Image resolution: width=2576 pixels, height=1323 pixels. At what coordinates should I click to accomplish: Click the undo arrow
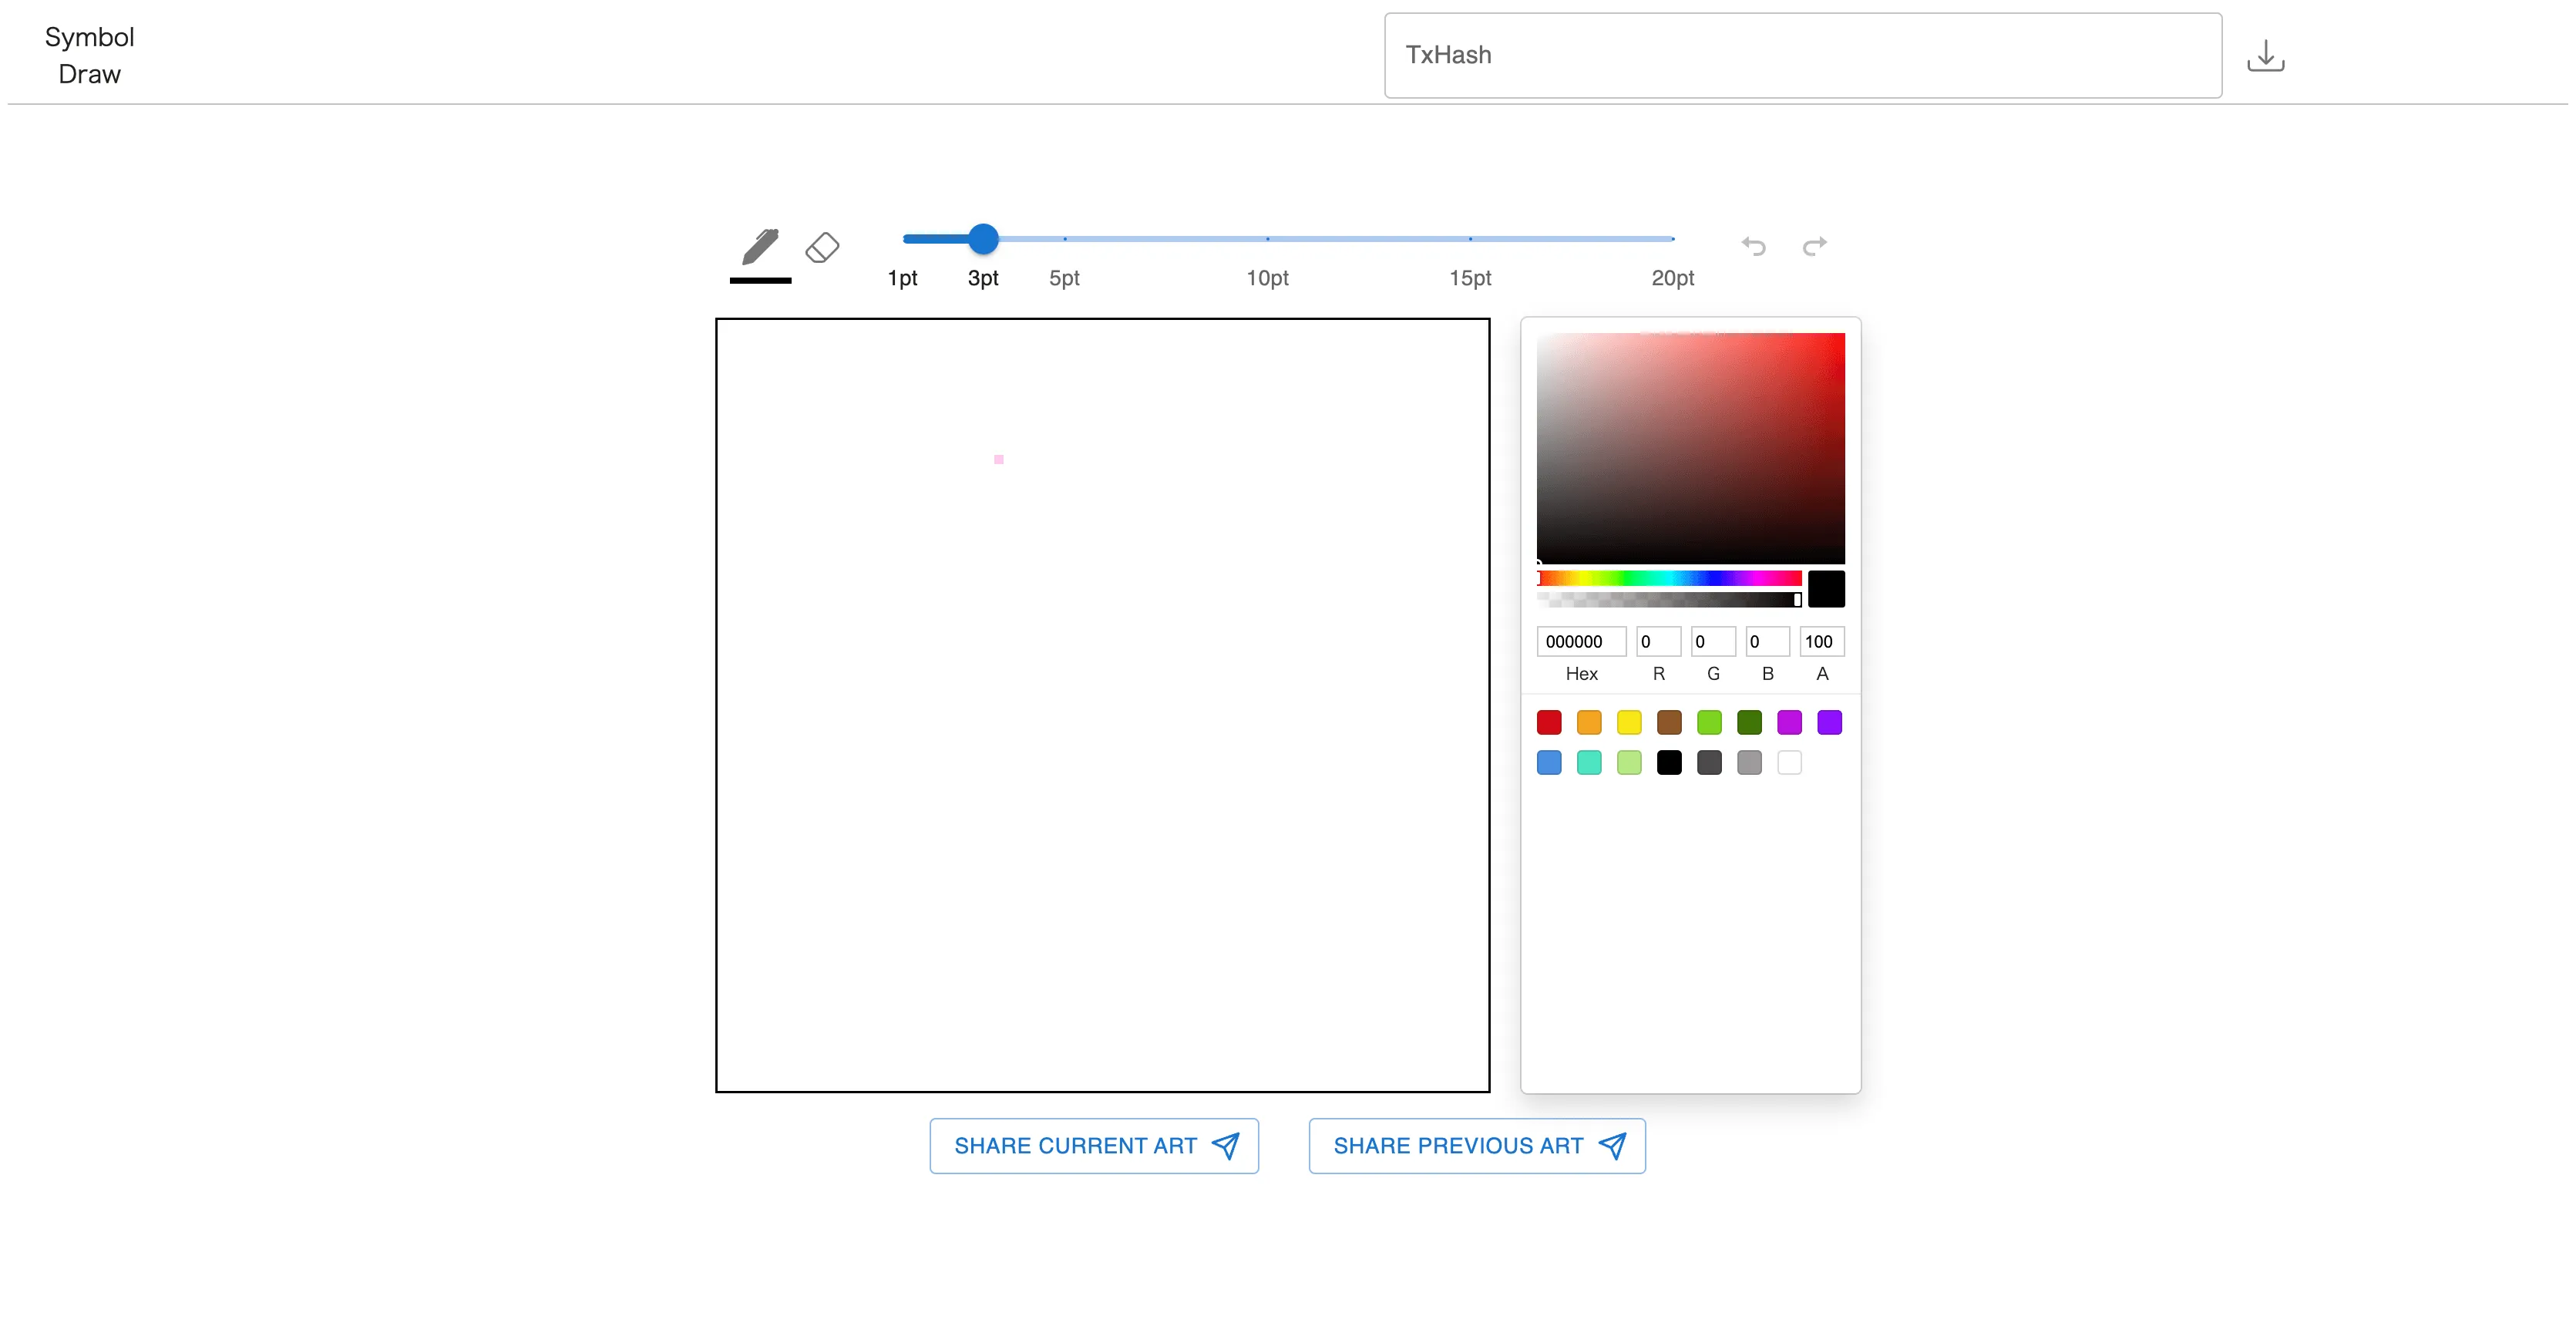click(x=1752, y=245)
